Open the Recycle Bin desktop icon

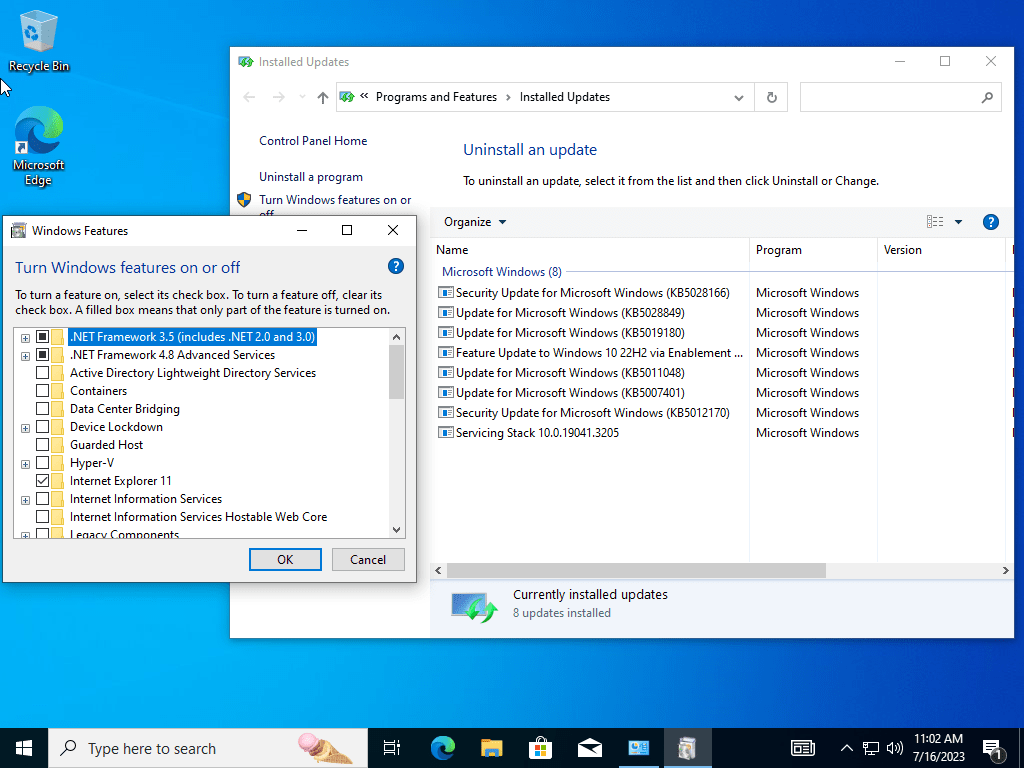39,41
